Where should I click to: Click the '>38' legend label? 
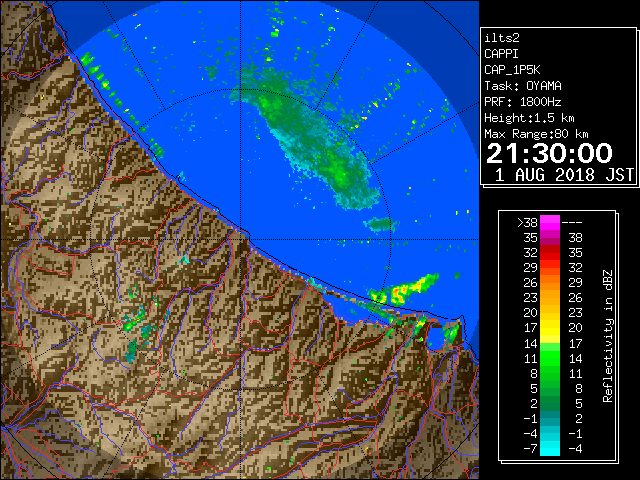click(x=527, y=222)
